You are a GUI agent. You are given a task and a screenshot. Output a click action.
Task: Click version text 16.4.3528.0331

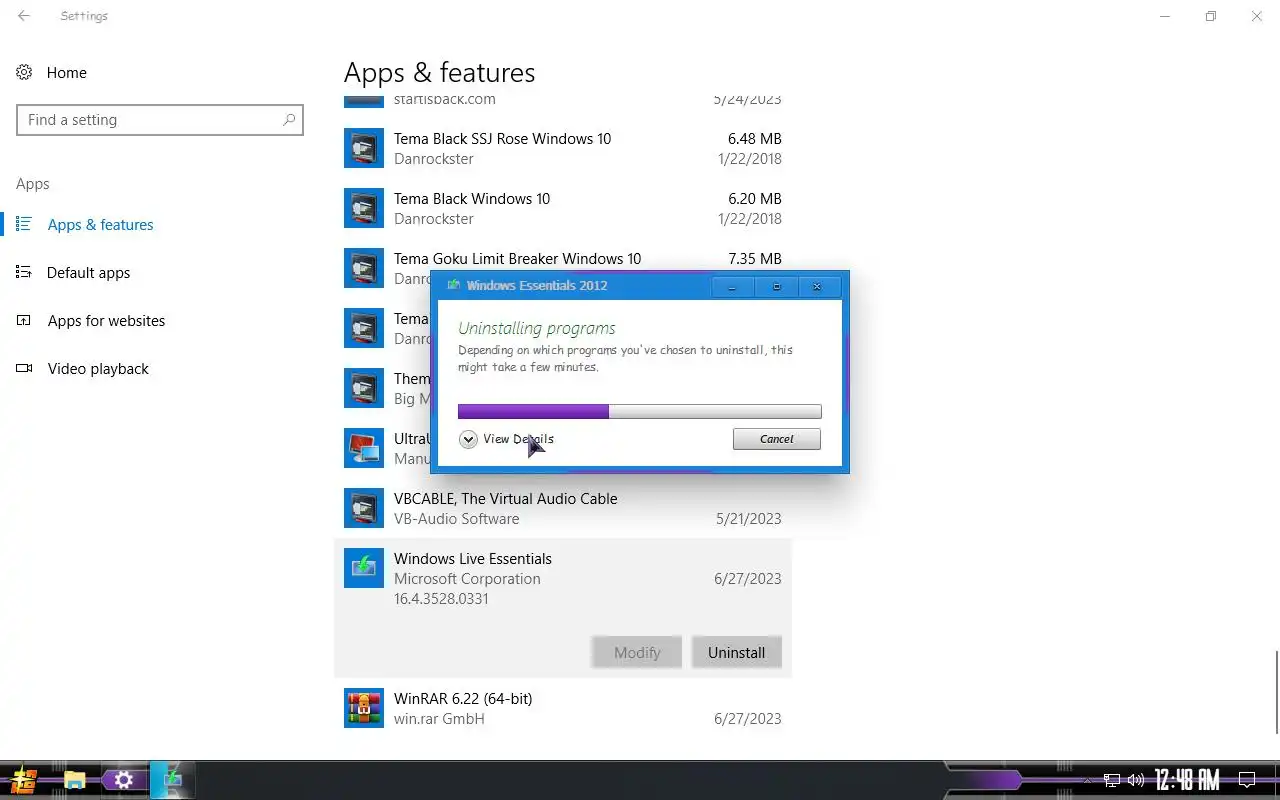pos(441,598)
